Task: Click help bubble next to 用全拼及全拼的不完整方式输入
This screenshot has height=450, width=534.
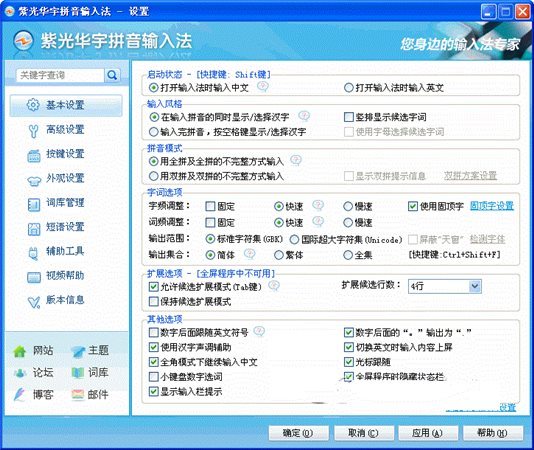Action: coord(296,160)
